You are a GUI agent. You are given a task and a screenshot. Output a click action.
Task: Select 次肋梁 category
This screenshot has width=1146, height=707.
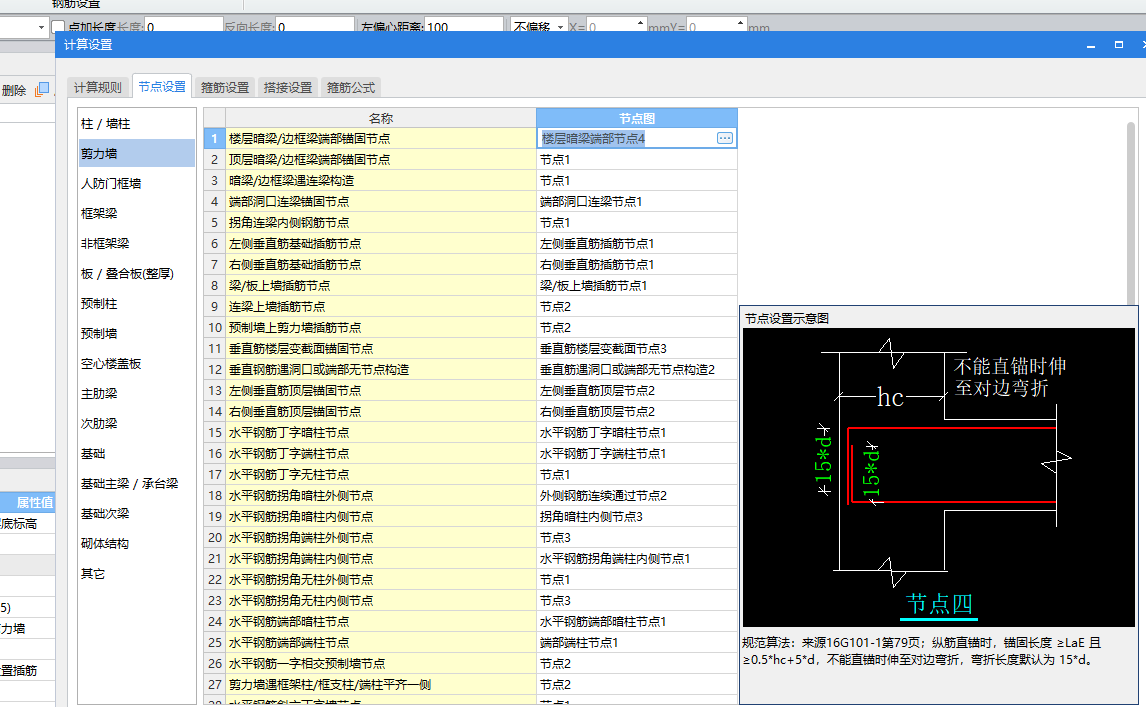(137, 423)
